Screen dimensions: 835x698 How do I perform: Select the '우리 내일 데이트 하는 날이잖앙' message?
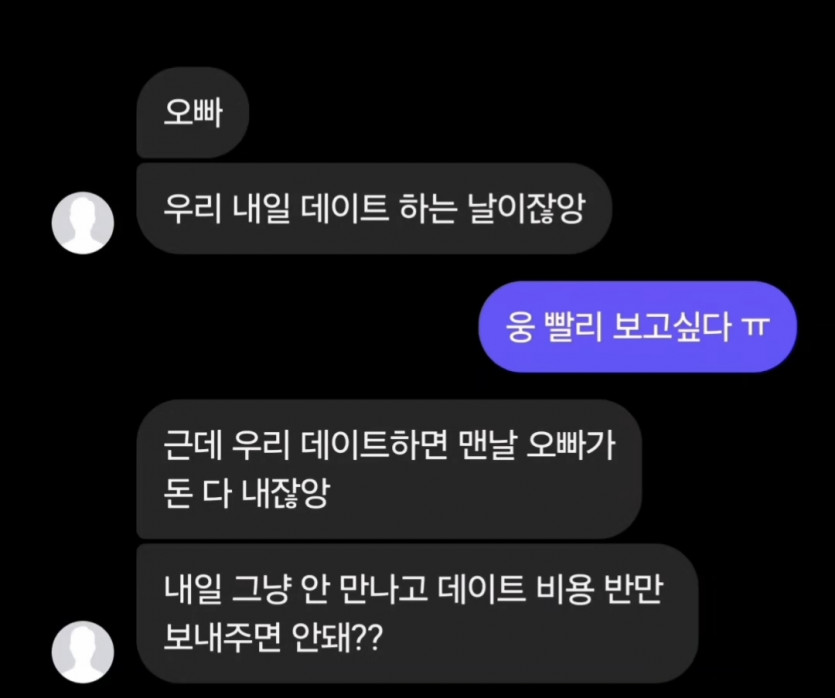click(374, 208)
